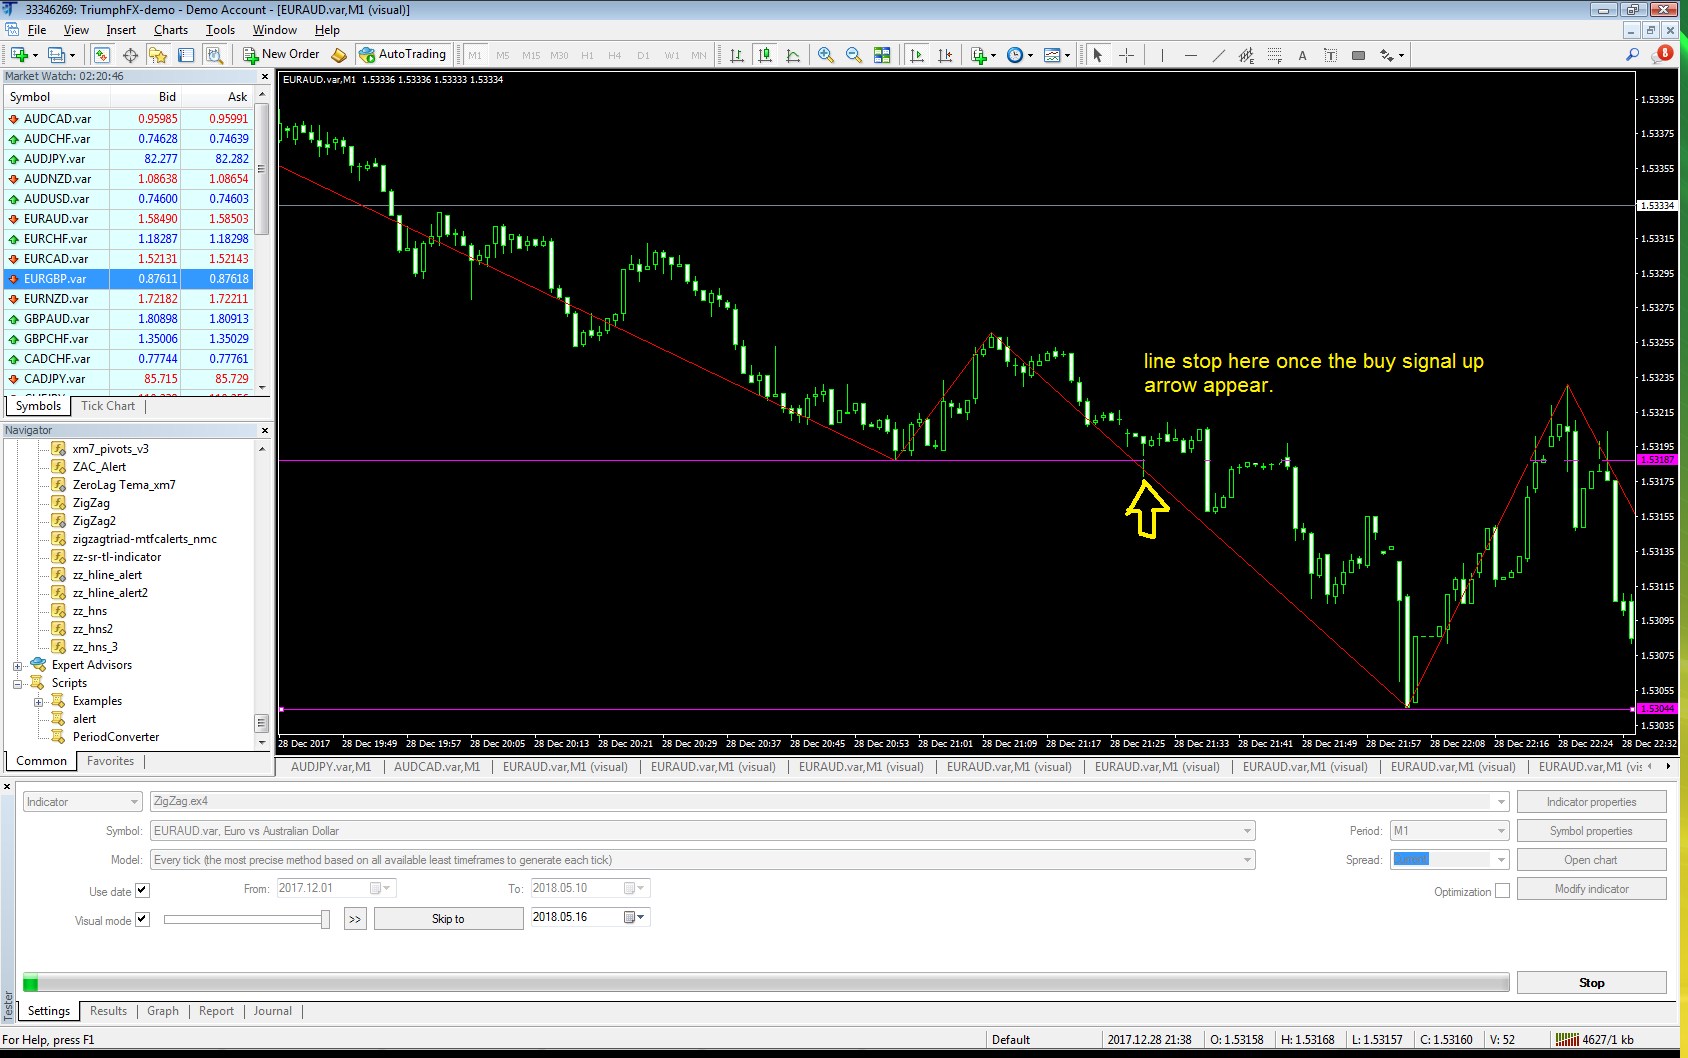
Task: Draw a horizontal line tool
Action: click(x=1190, y=55)
